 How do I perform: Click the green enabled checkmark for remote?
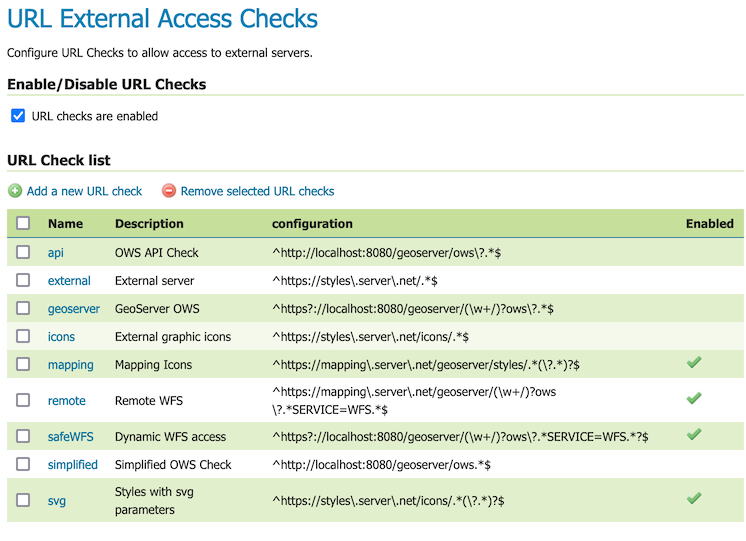(694, 399)
